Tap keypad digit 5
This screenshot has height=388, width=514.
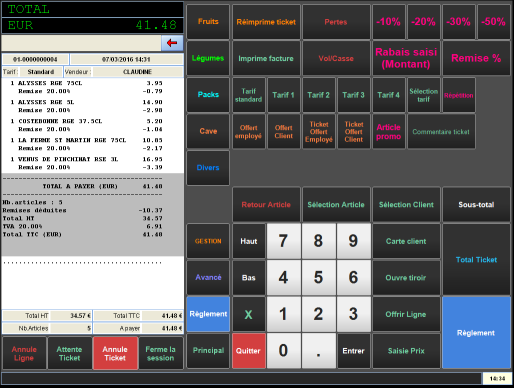click(319, 278)
